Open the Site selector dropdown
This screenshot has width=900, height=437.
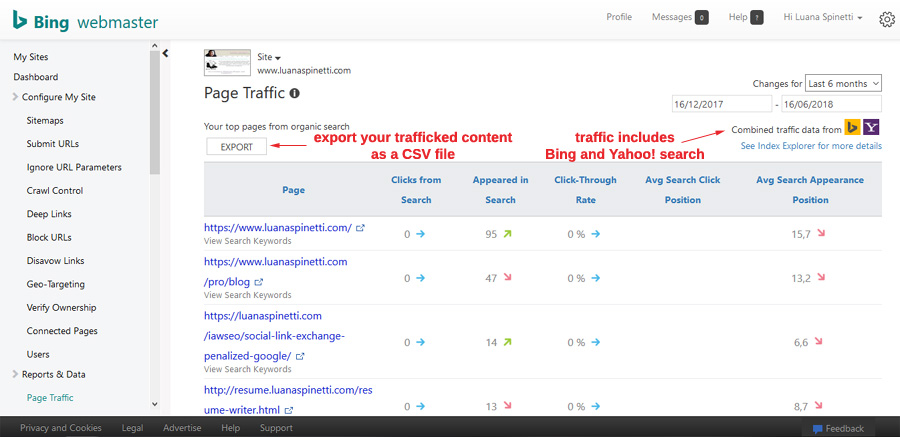[x=269, y=57]
